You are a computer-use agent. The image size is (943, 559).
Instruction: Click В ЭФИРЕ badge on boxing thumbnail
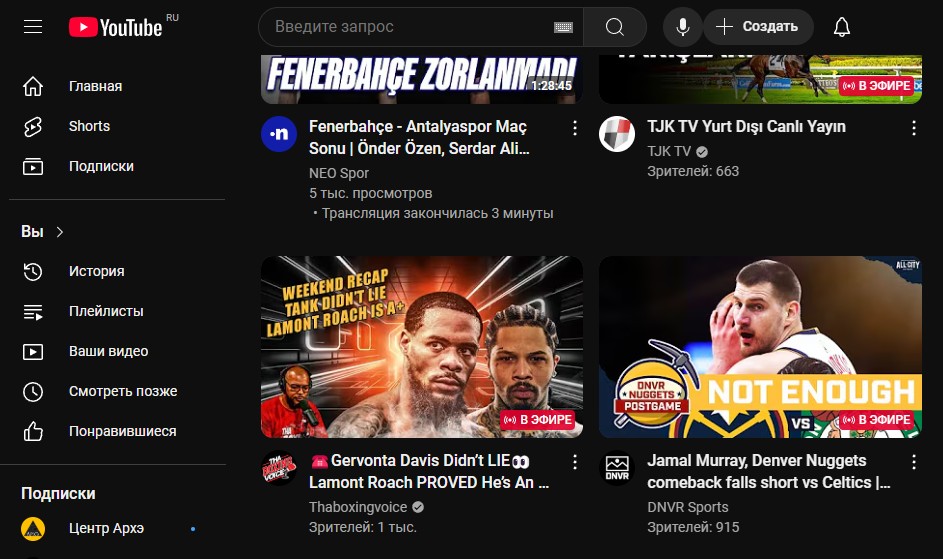pyautogui.click(x=538, y=420)
